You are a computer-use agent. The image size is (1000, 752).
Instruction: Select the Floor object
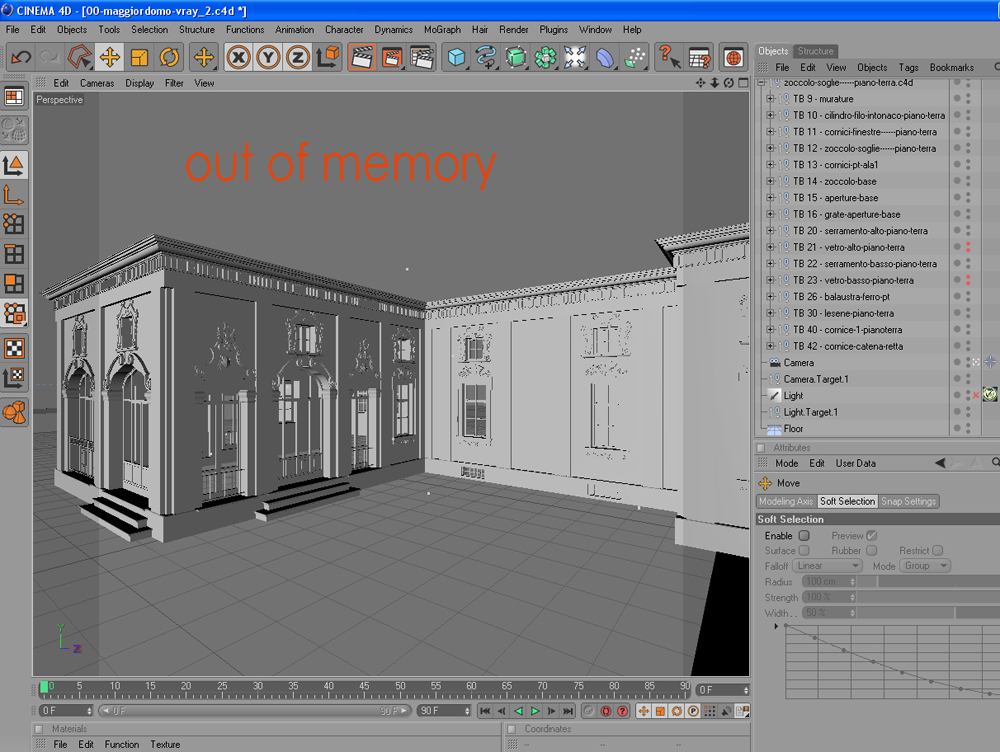pos(793,429)
